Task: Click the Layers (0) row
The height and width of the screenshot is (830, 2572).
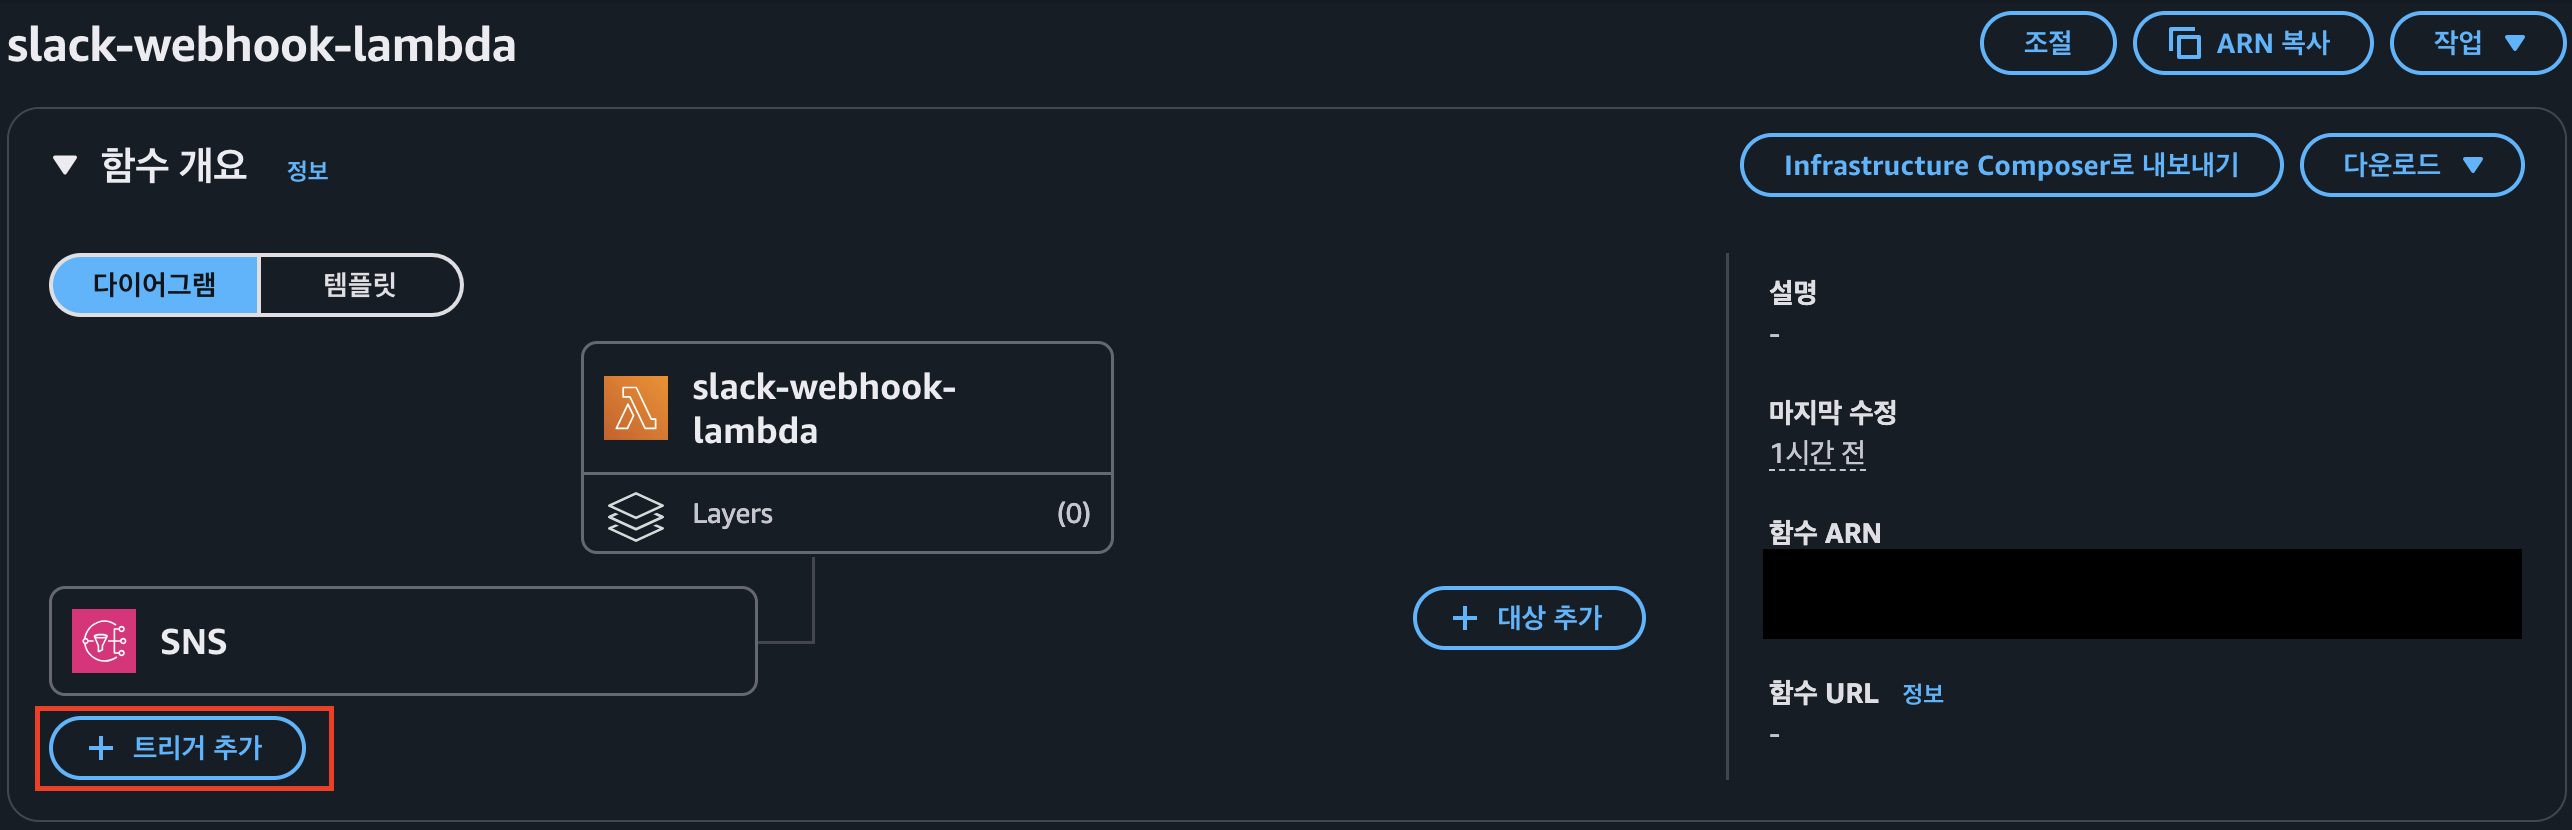Action: [x=847, y=514]
